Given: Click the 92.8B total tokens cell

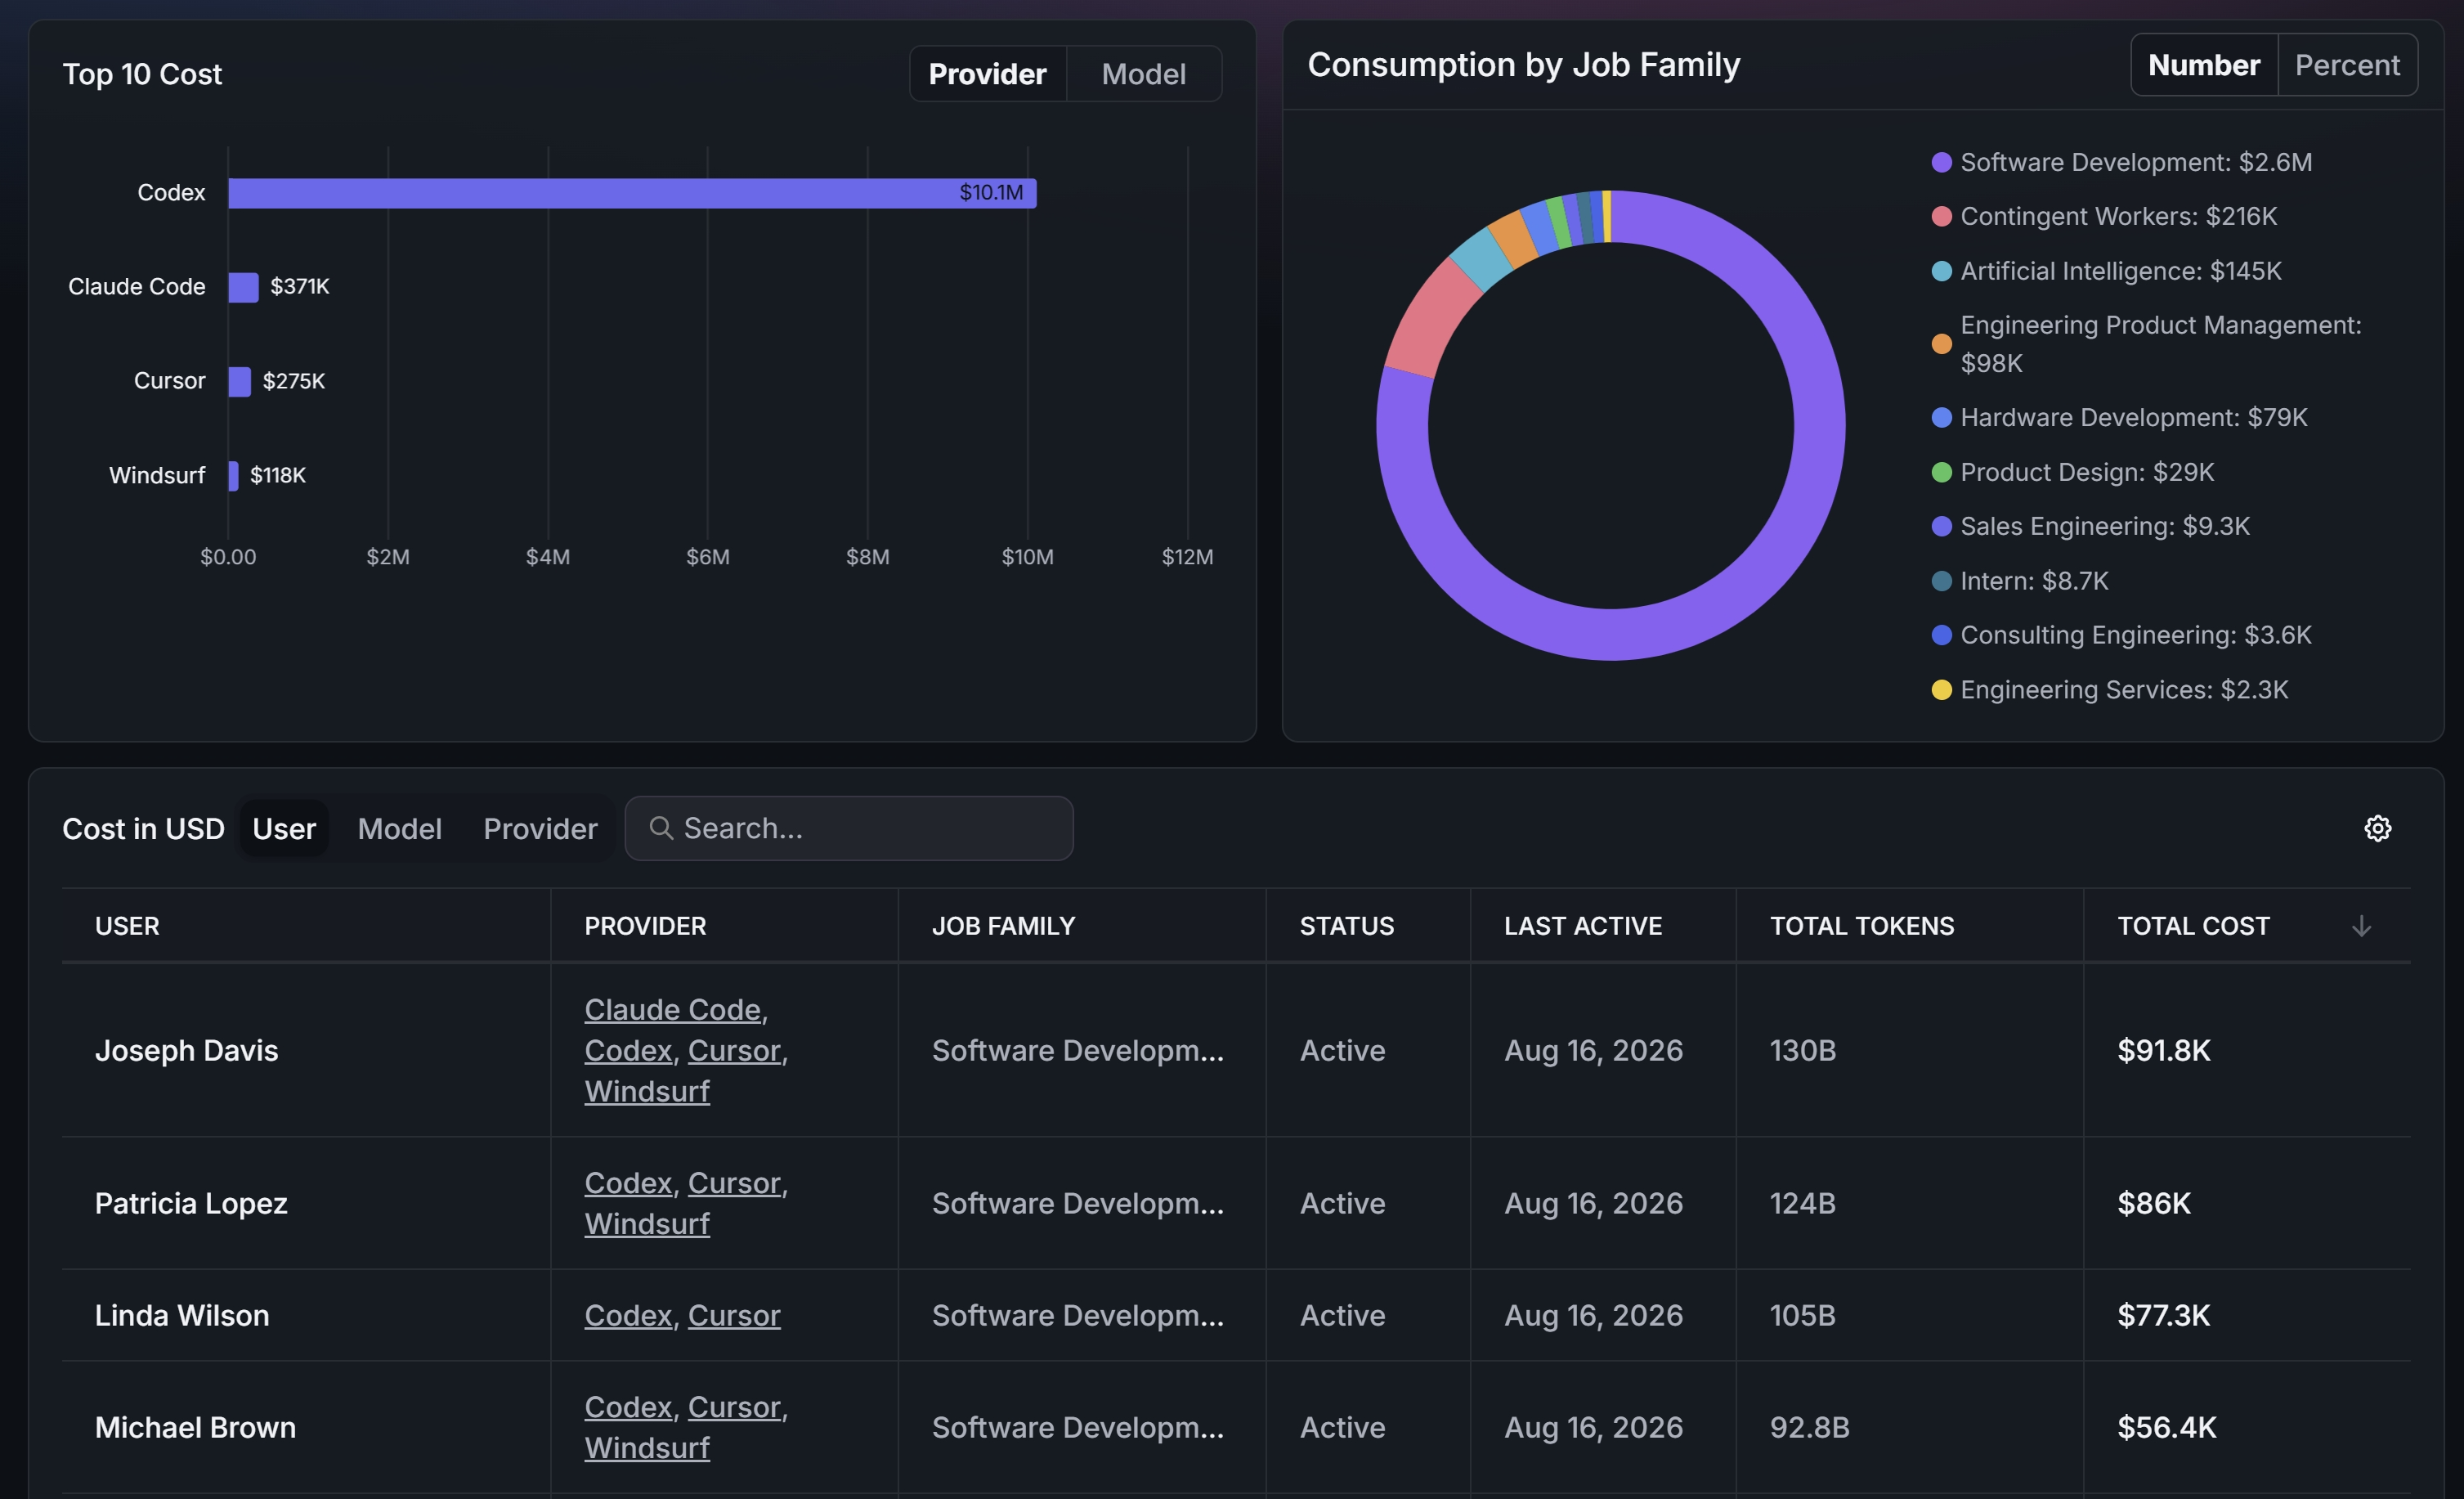Looking at the screenshot, I should pyautogui.click(x=1809, y=1427).
